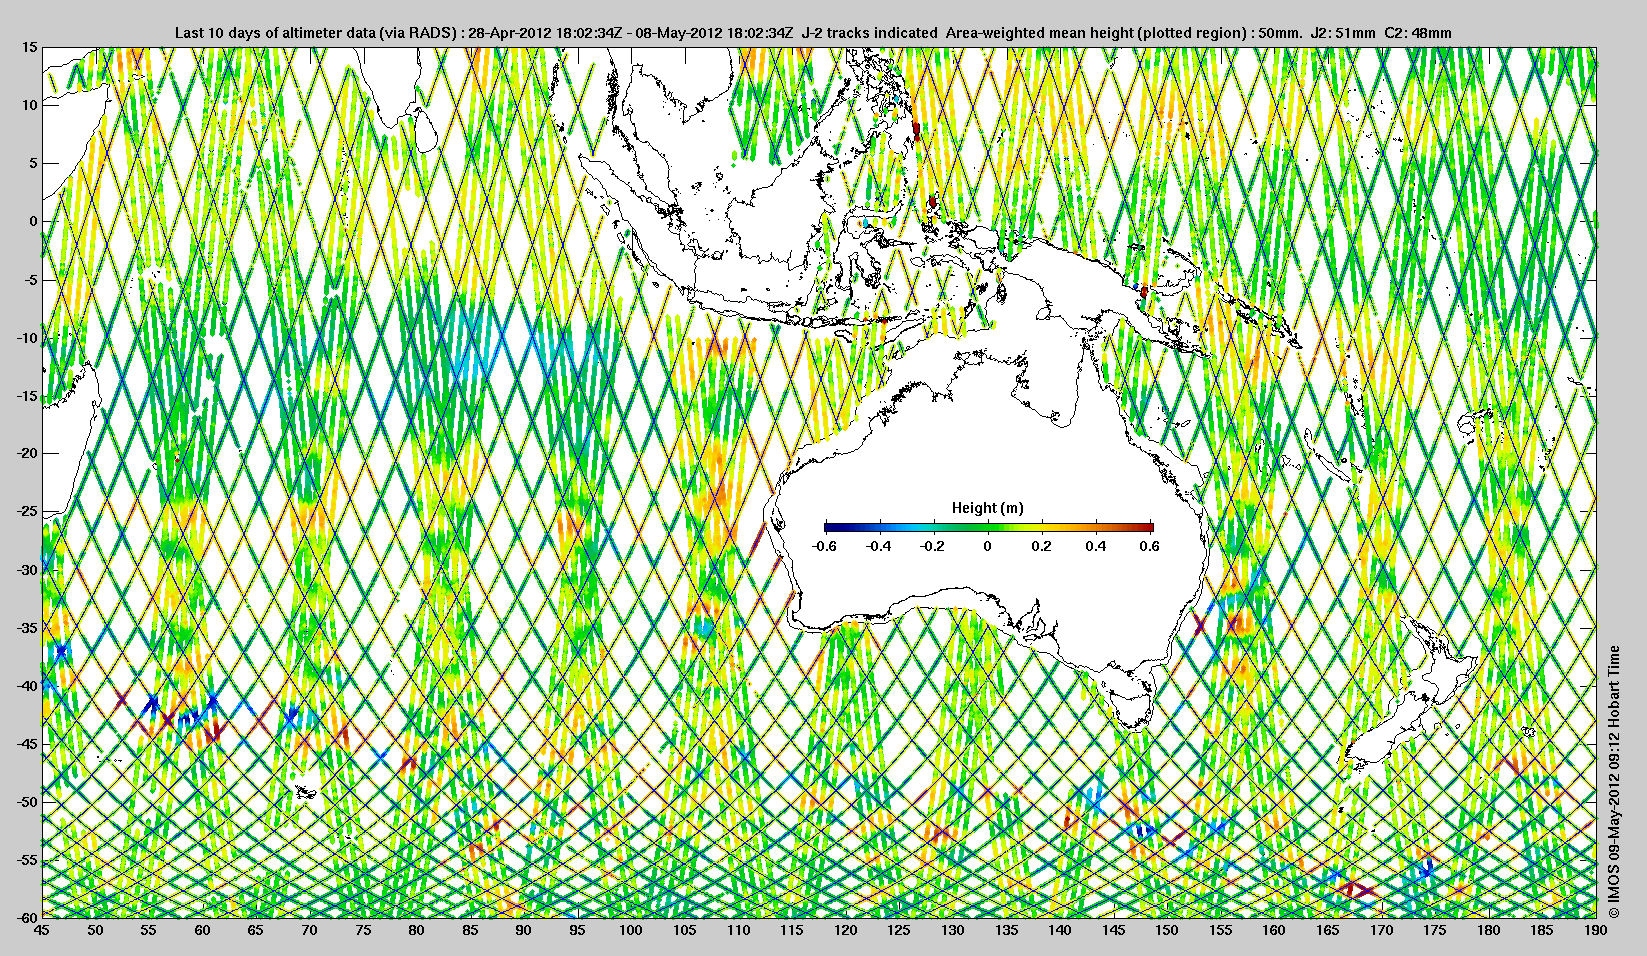Image resolution: width=1647 pixels, height=956 pixels.
Task: Click the '-15' latitude tick label
Action: coord(27,396)
